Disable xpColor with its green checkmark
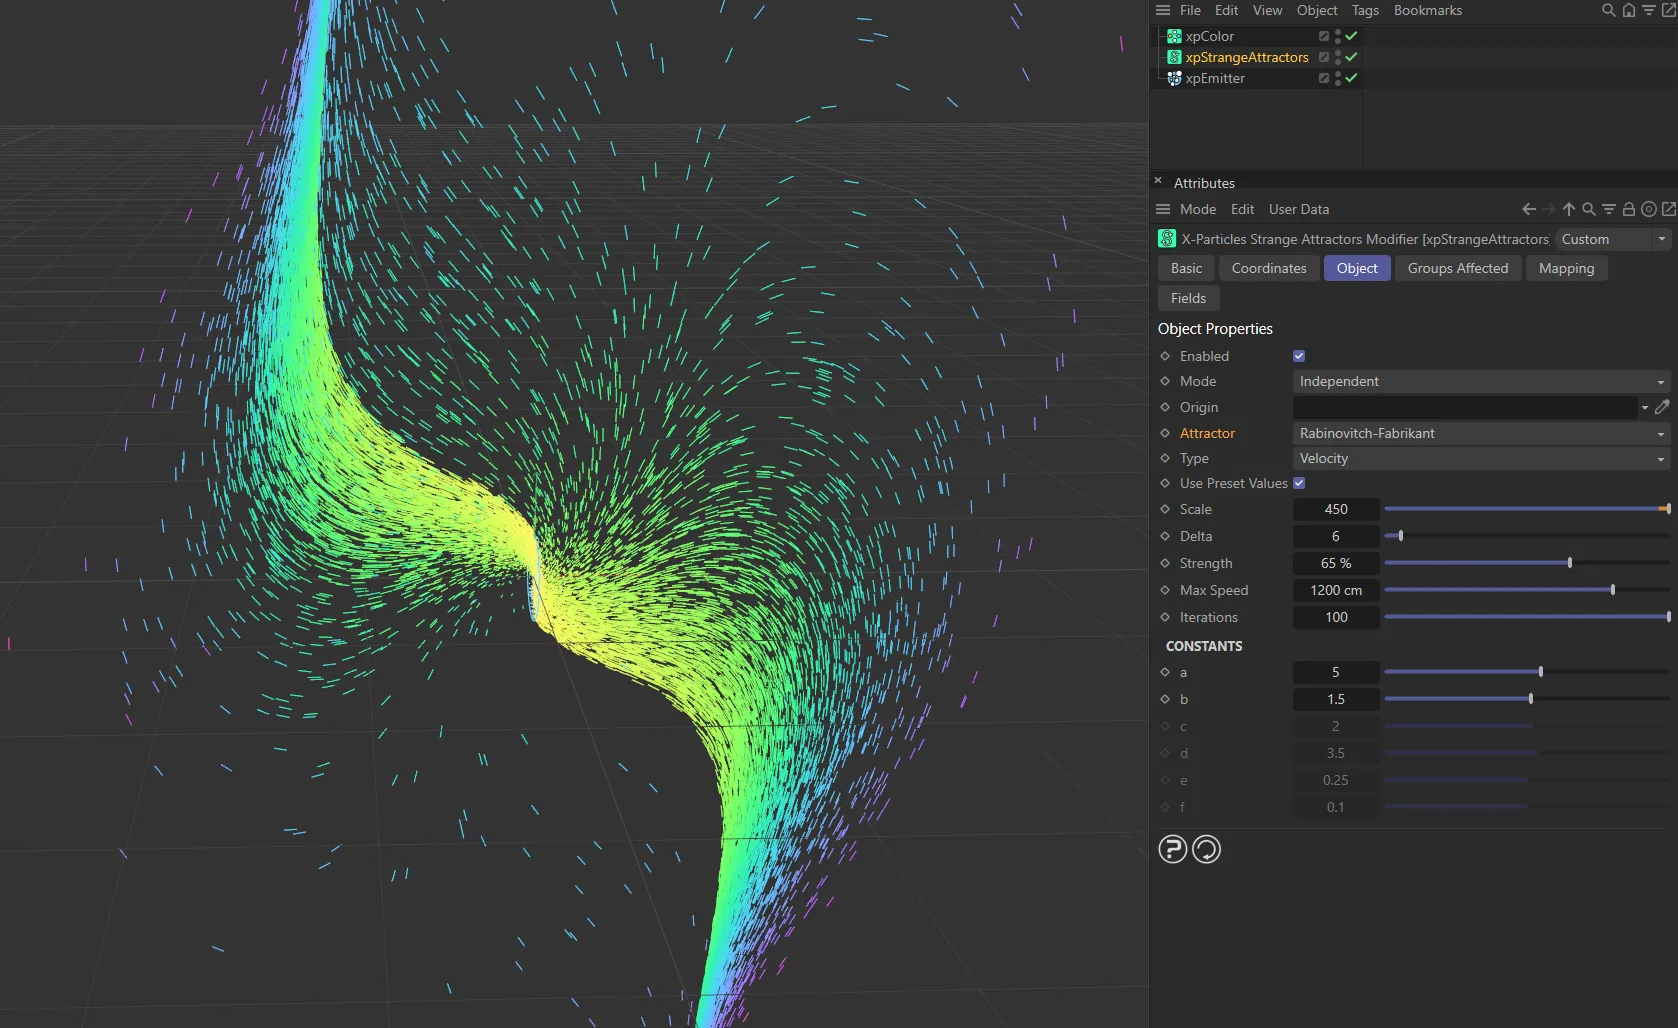 coord(1351,36)
